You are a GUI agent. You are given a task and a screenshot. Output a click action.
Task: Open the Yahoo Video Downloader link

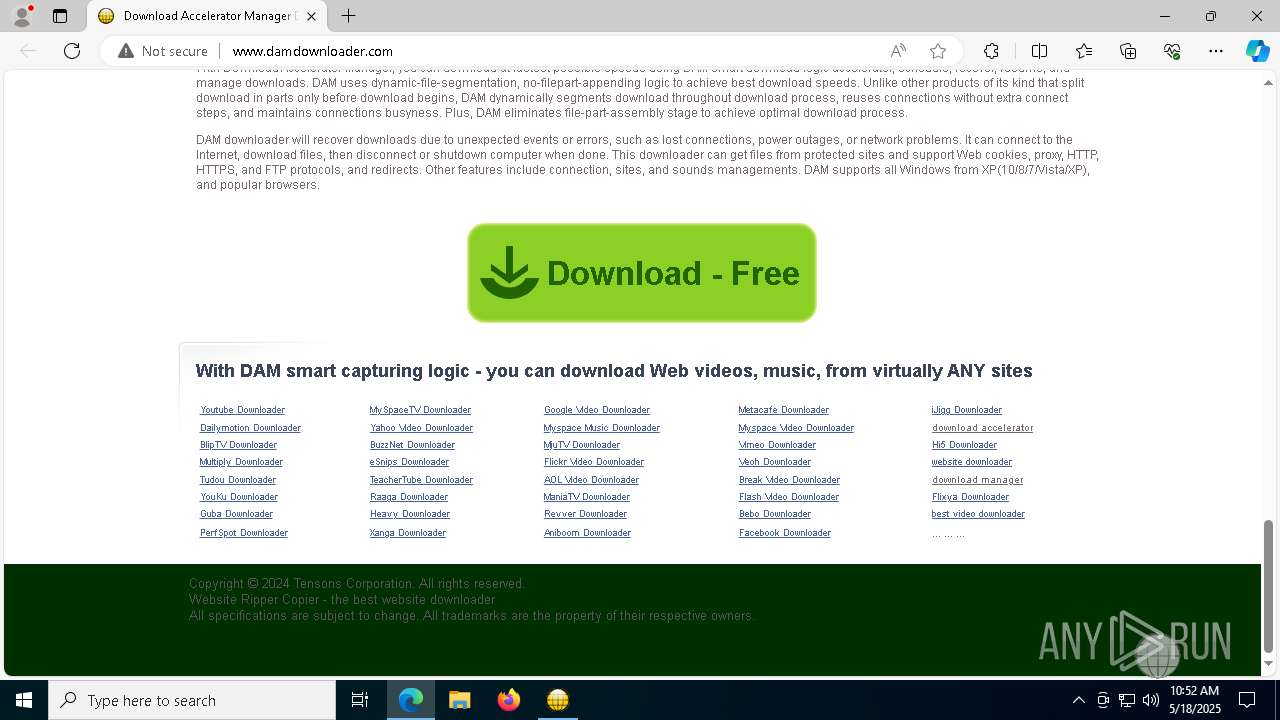421,428
